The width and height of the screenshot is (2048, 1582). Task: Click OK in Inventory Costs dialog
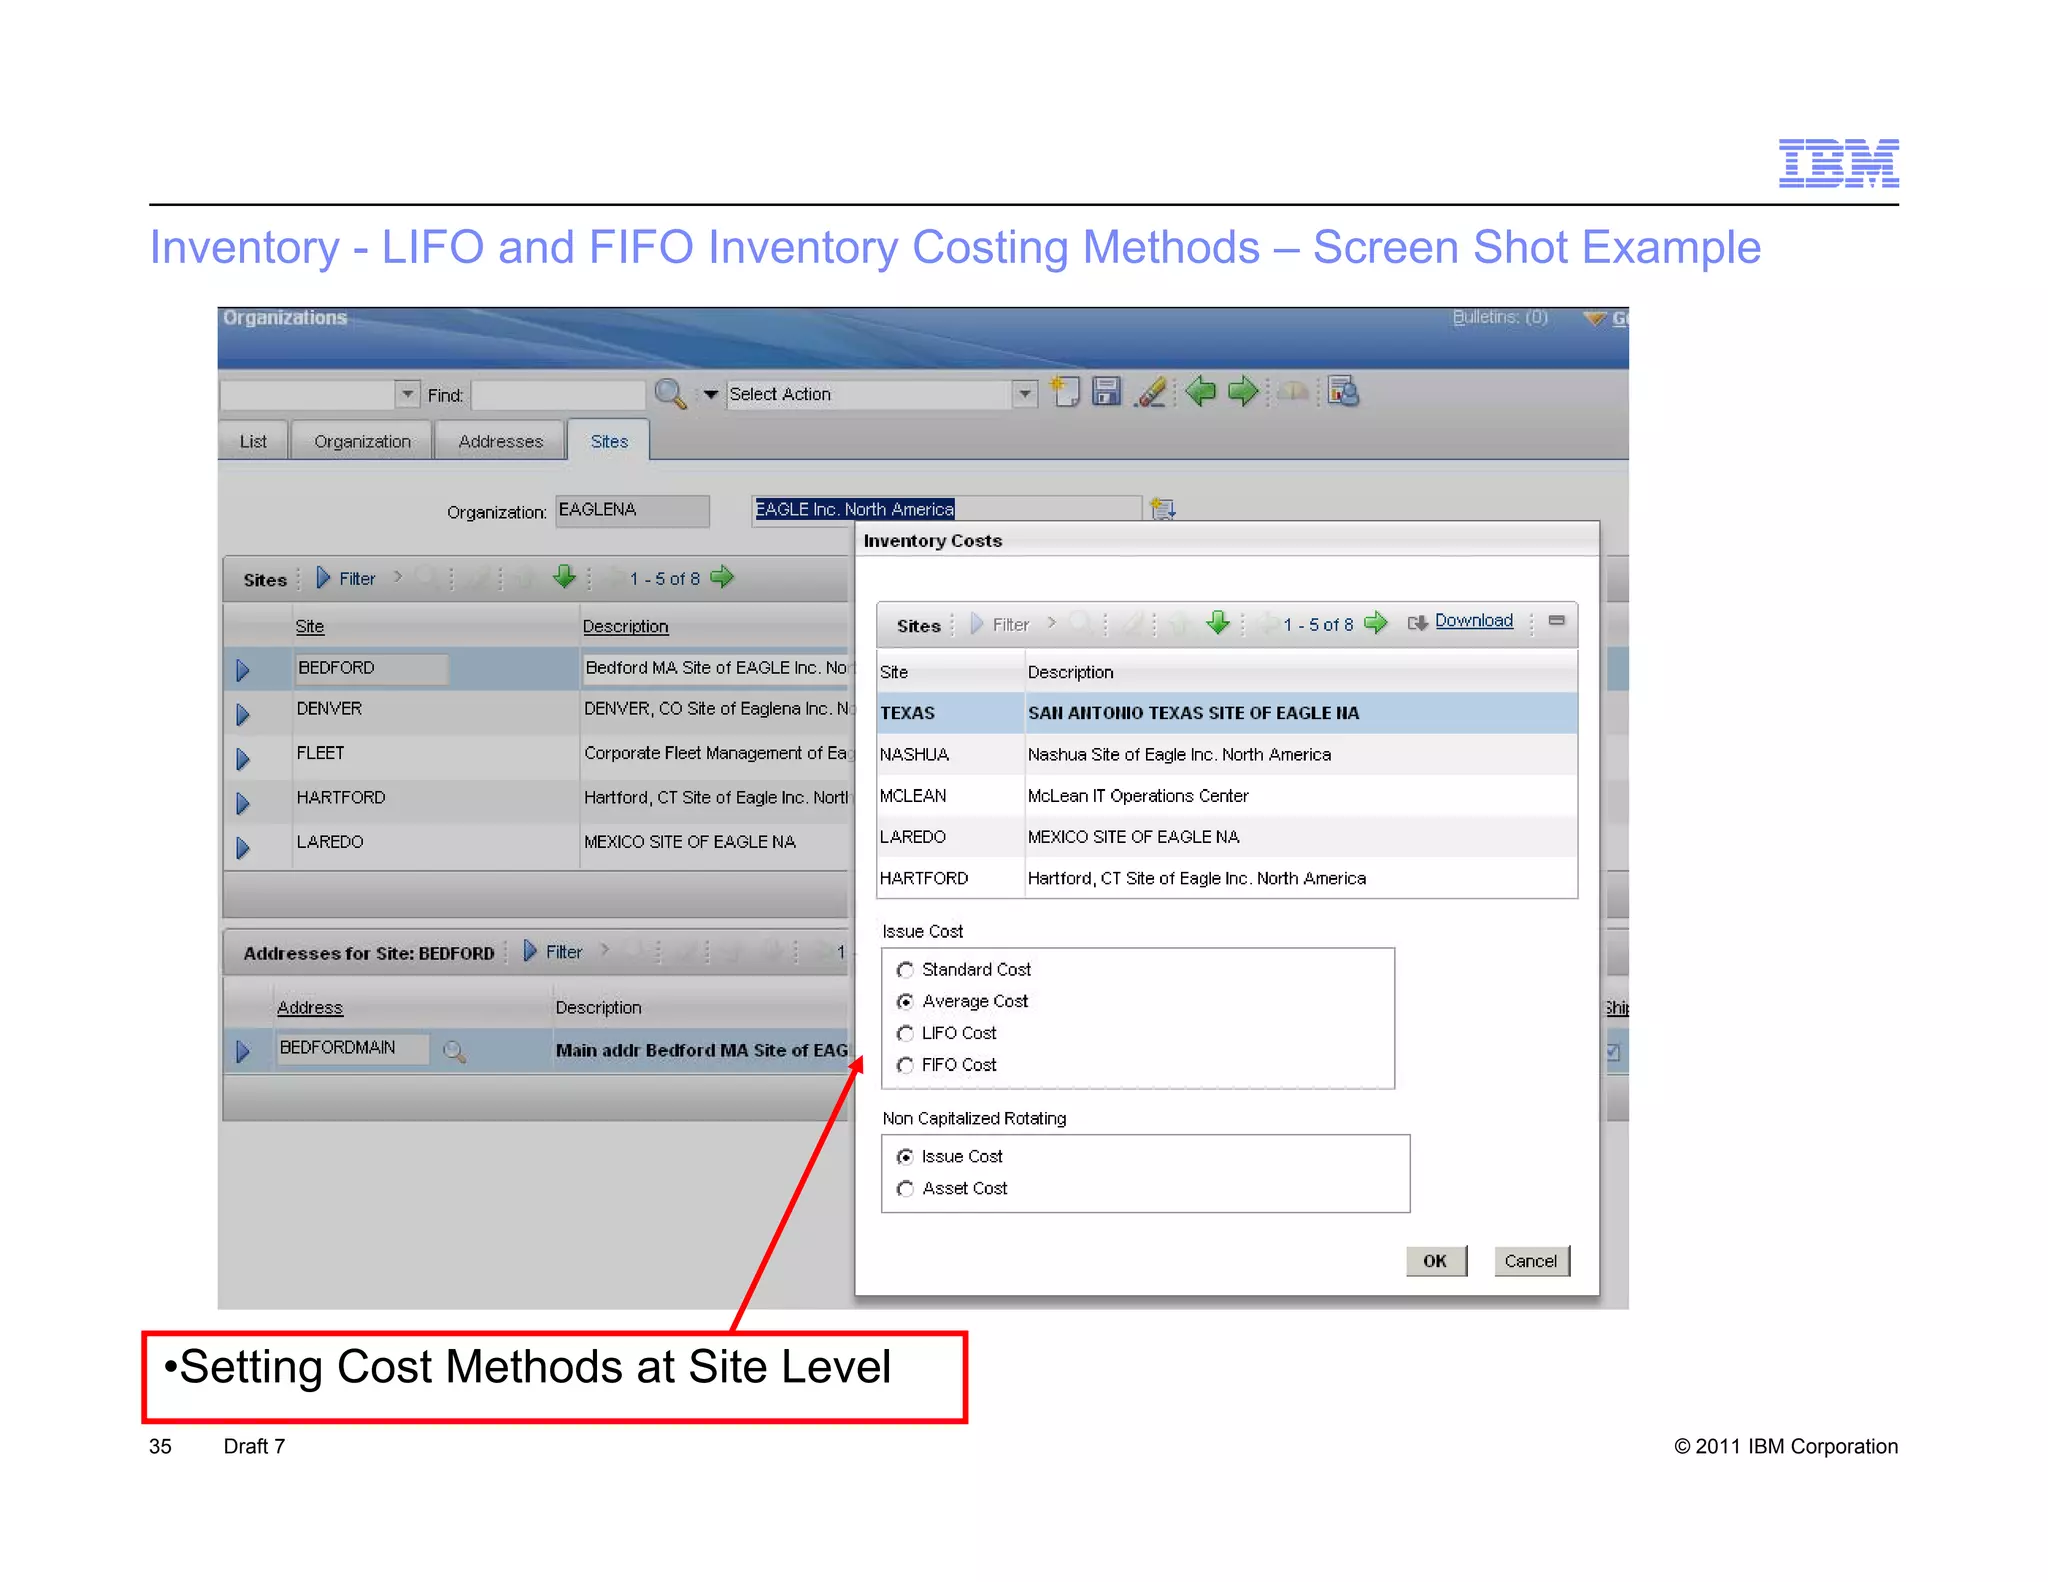click(1436, 1261)
